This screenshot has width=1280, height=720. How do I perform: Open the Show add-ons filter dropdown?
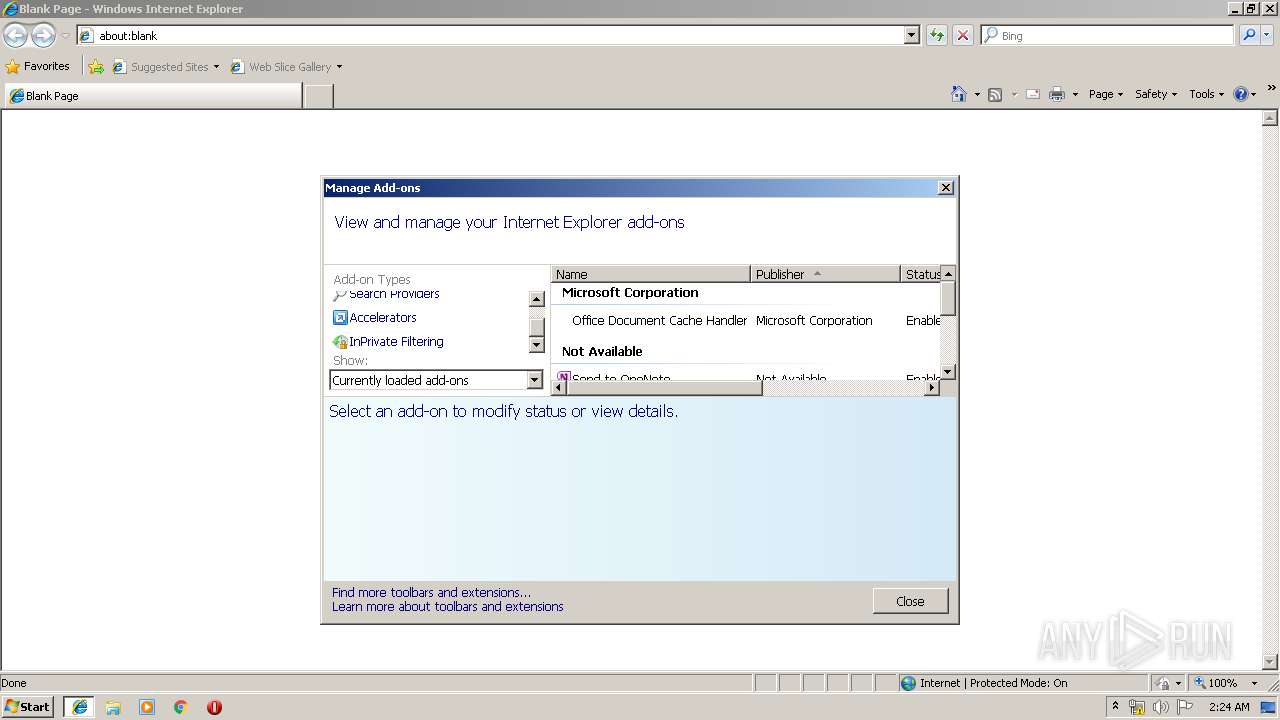pos(534,380)
